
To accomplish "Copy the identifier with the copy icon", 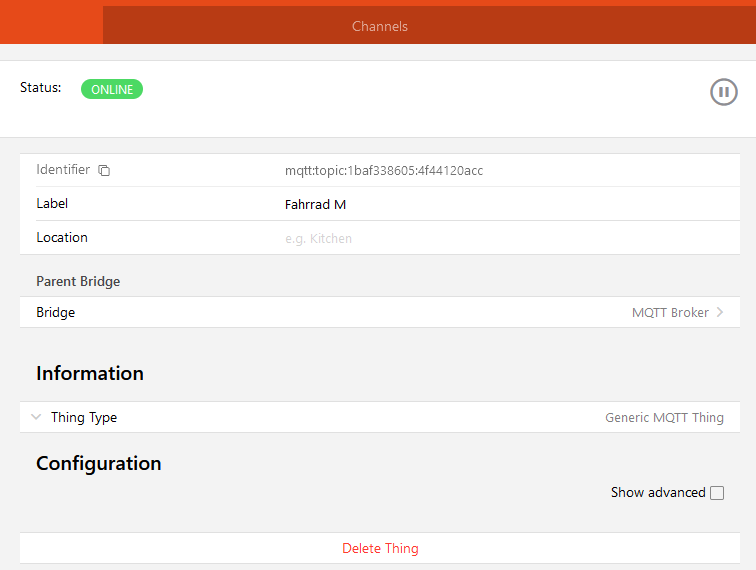I will [x=104, y=171].
